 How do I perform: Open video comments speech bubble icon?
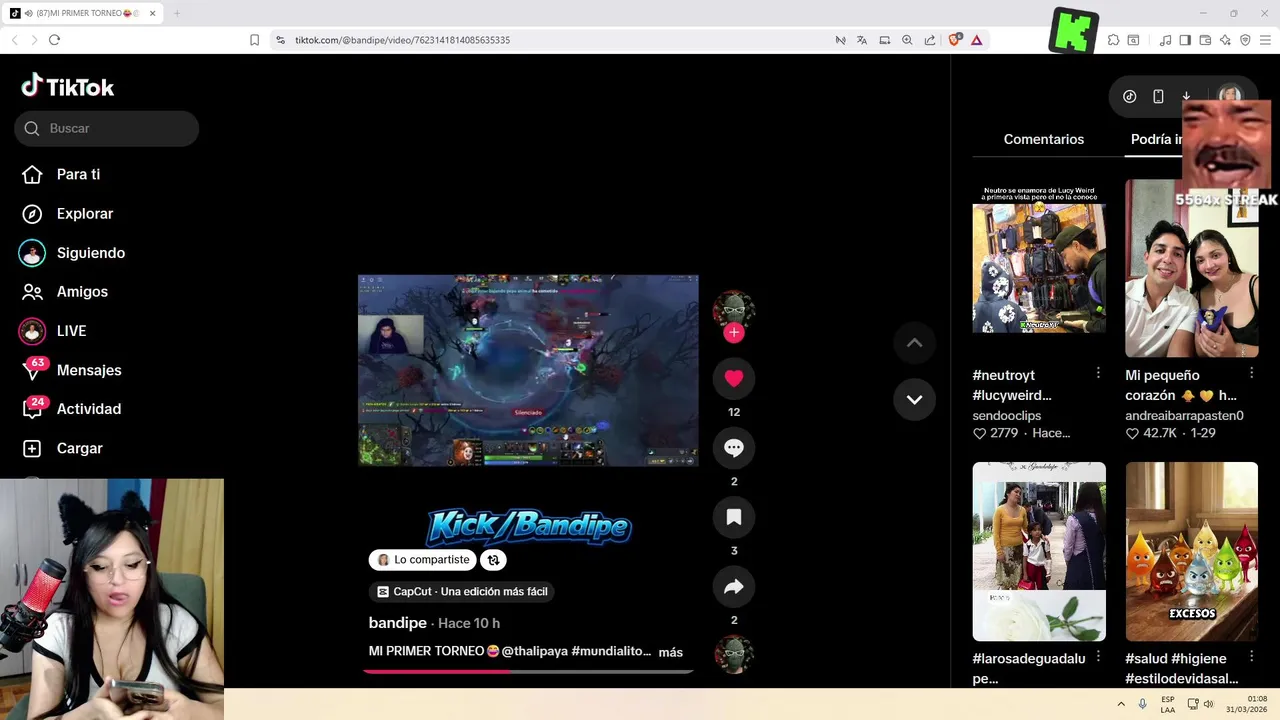pyautogui.click(x=734, y=448)
